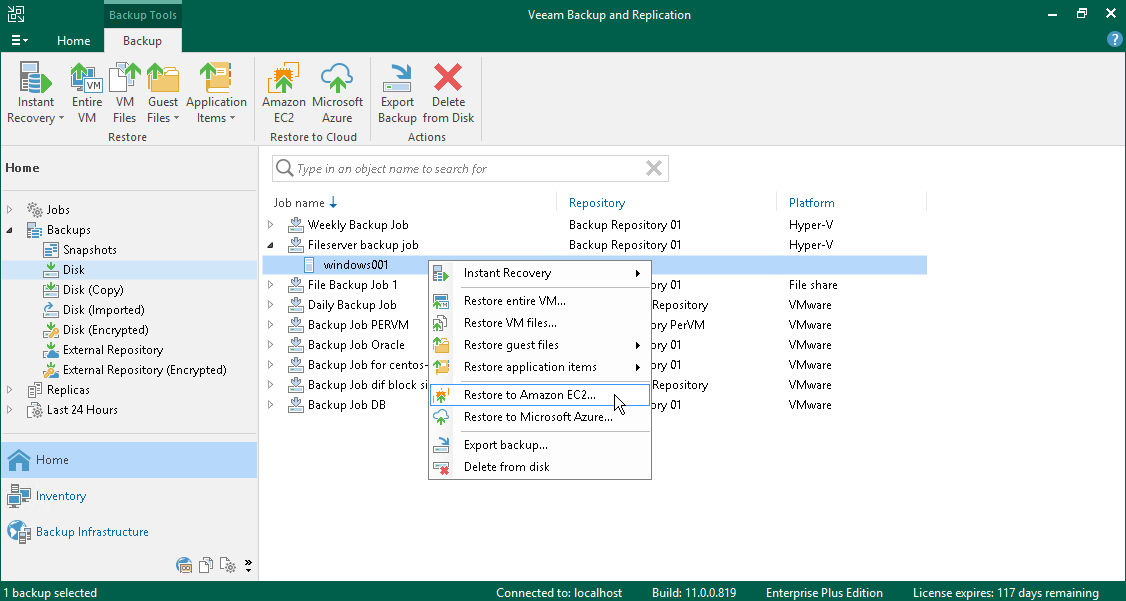Image resolution: width=1126 pixels, height=601 pixels.
Task: Sort by the Repository column header
Action: (597, 203)
